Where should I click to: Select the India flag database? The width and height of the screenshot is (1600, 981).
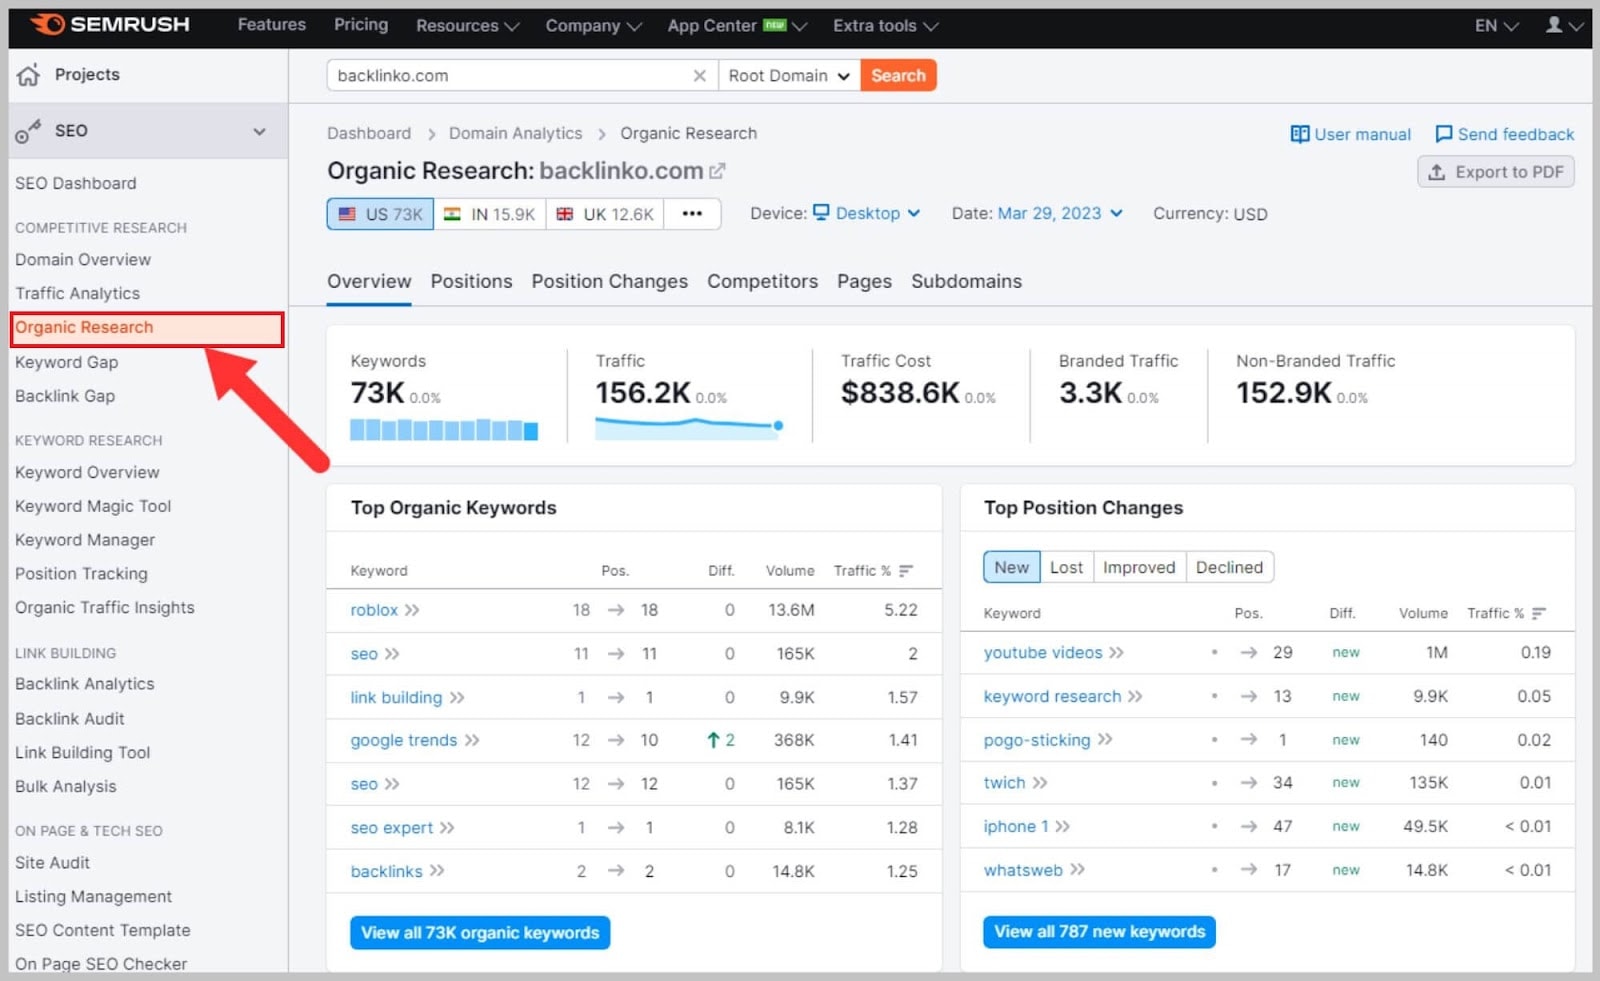489,214
